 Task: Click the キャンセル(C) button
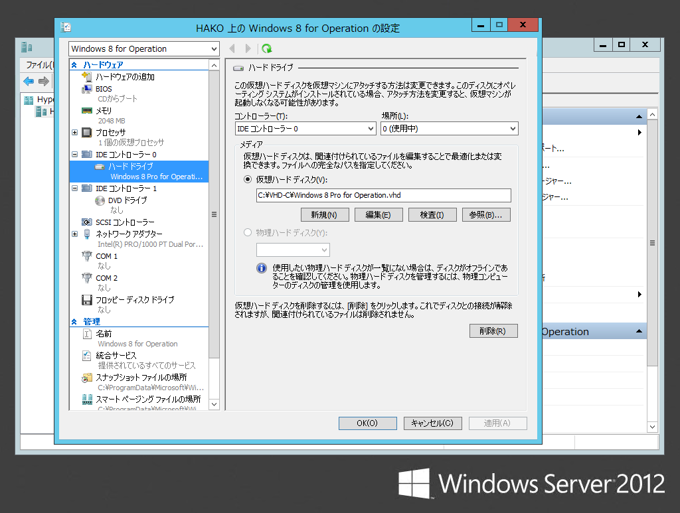pyautogui.click(x=432, y=423)
